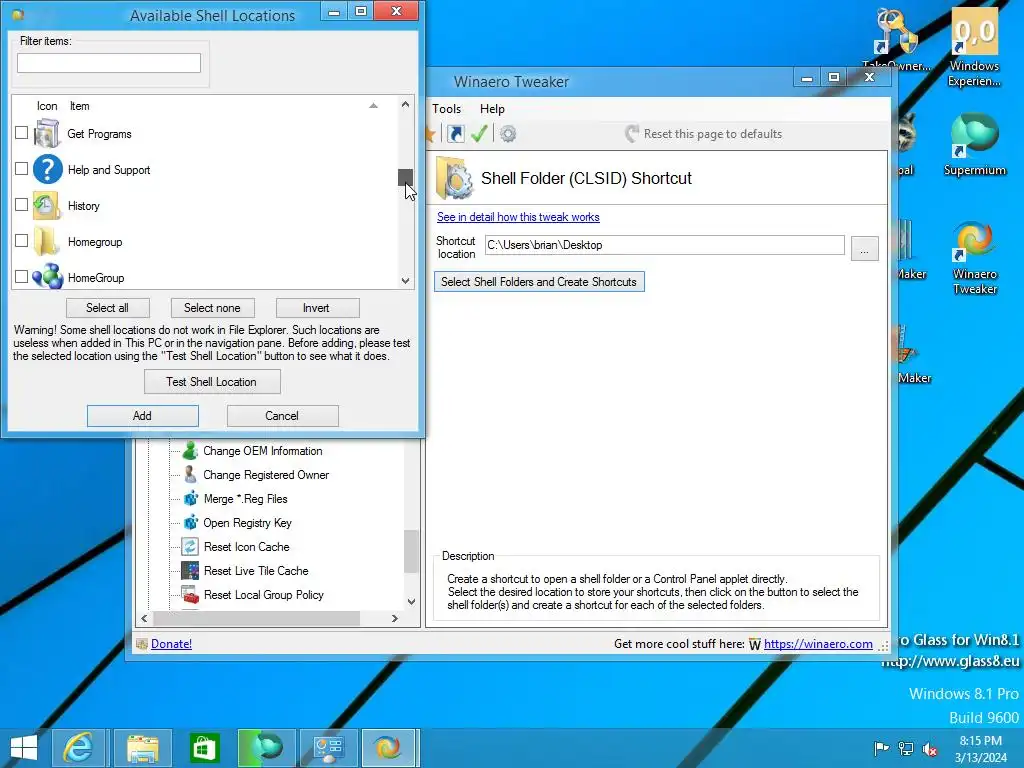
Task: Click Select Shell Folders and Create Shortcuts
Action: [539, 281]
